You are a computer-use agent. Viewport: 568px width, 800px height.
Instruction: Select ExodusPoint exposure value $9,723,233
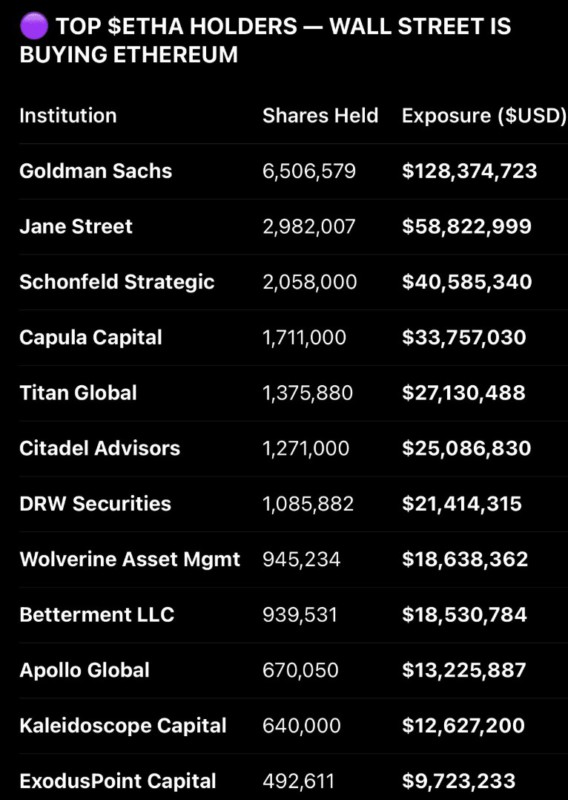459,782
